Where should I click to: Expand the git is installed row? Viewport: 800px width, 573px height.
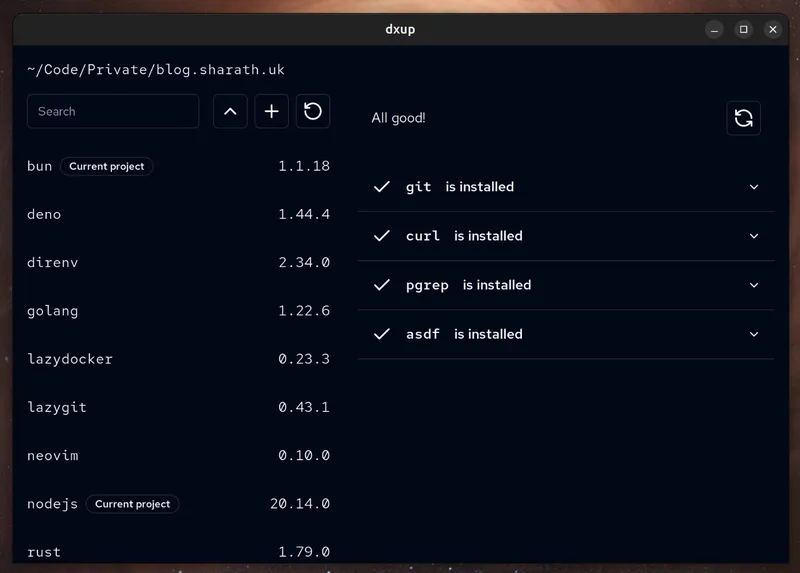pos(566,187)
